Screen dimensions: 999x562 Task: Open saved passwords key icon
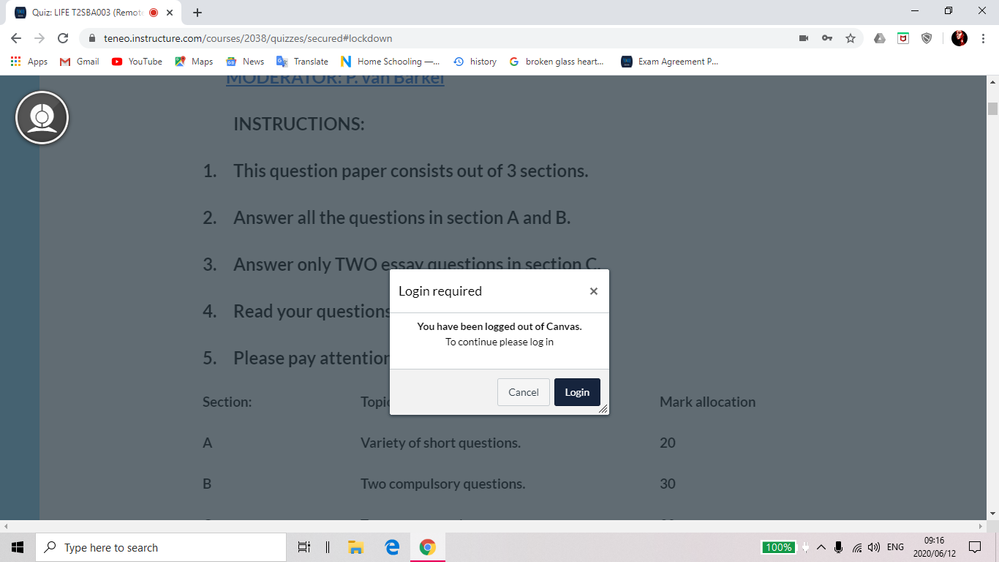click(x=827, y=38)
